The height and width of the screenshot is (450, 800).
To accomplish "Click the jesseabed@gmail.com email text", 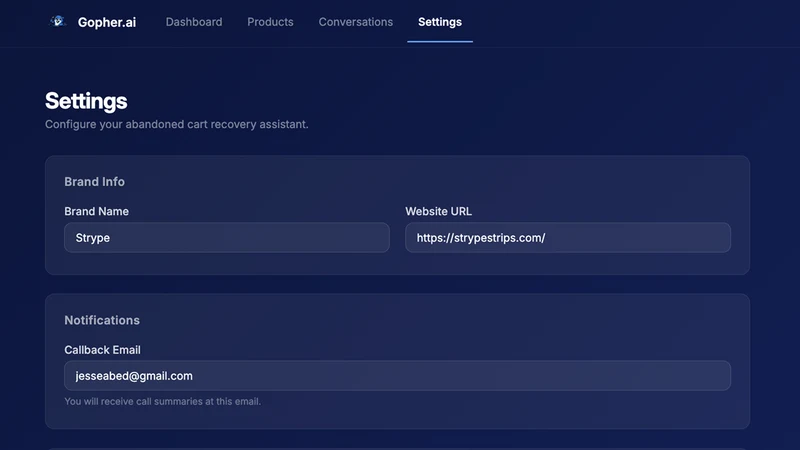I will coord(134,376).
